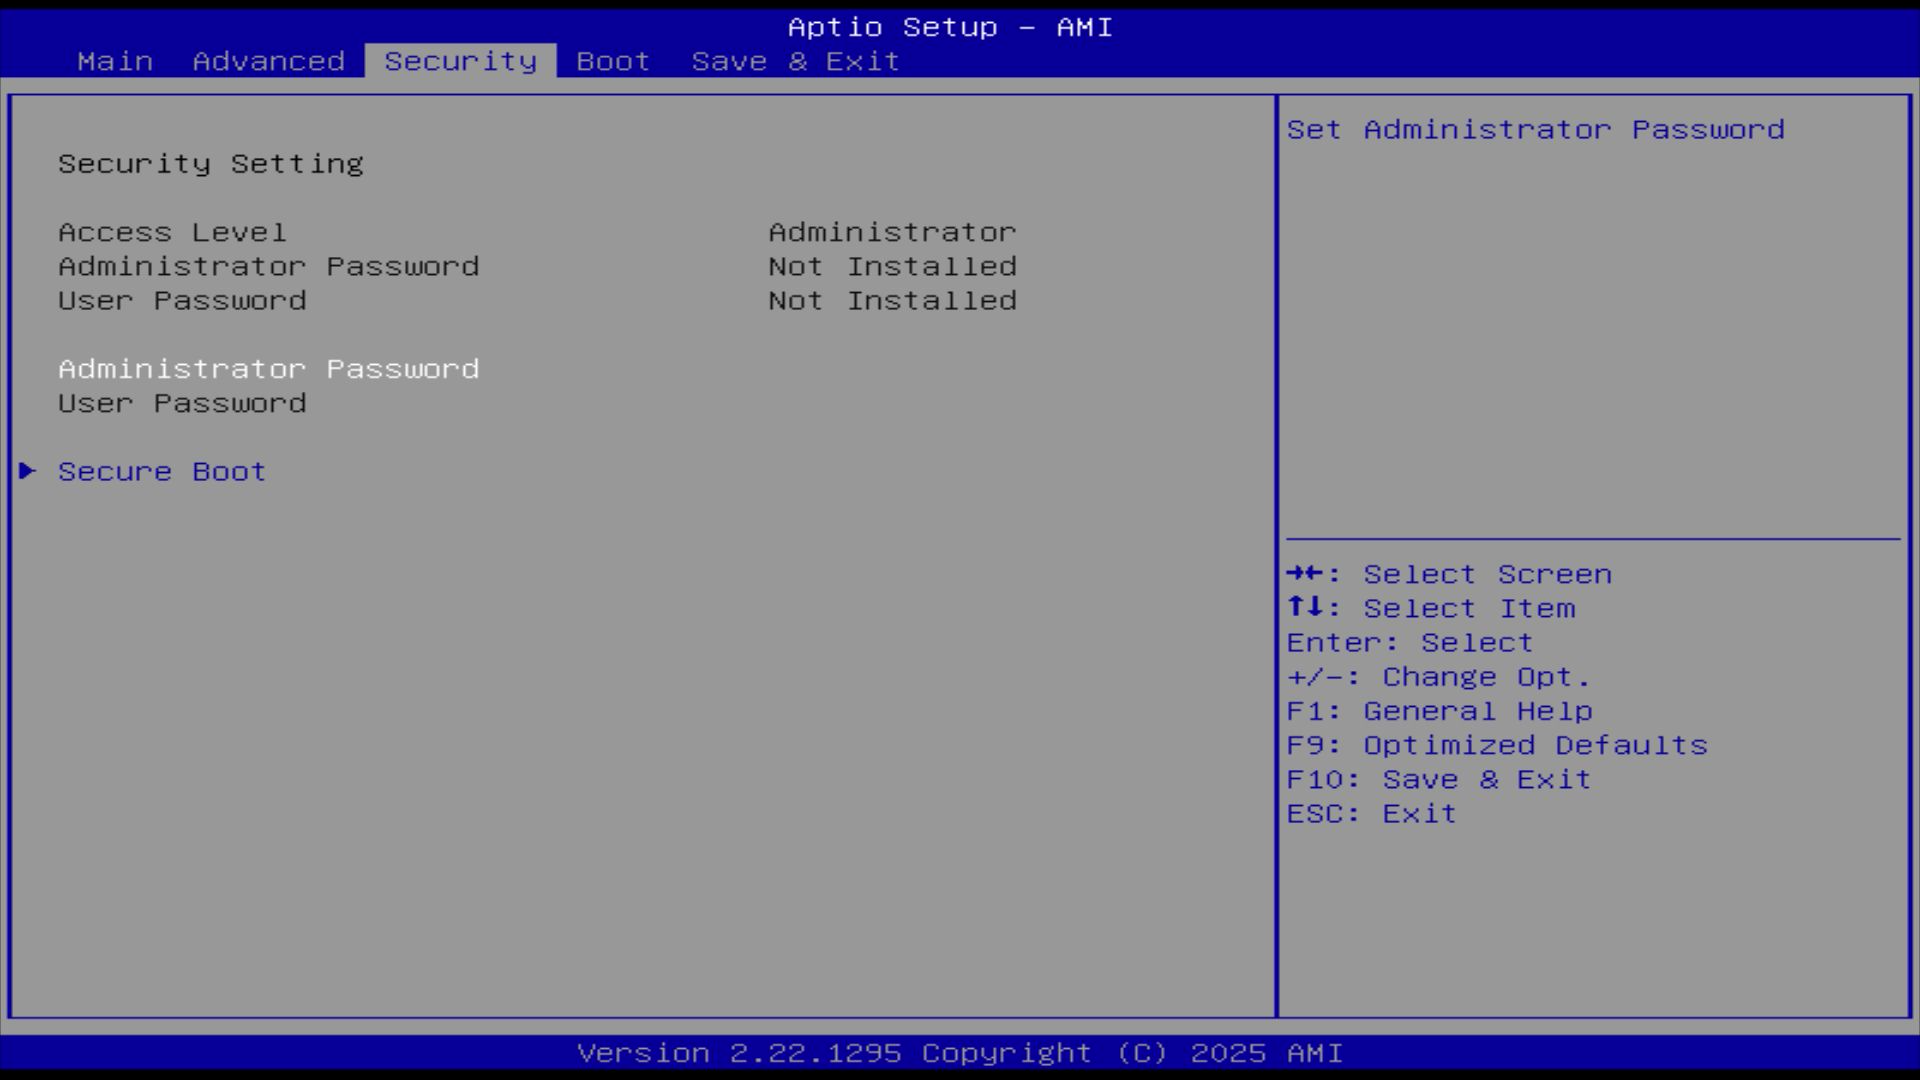Click the F9 Optimized Defaults hint
1920x1080 pixels.
1496,745
